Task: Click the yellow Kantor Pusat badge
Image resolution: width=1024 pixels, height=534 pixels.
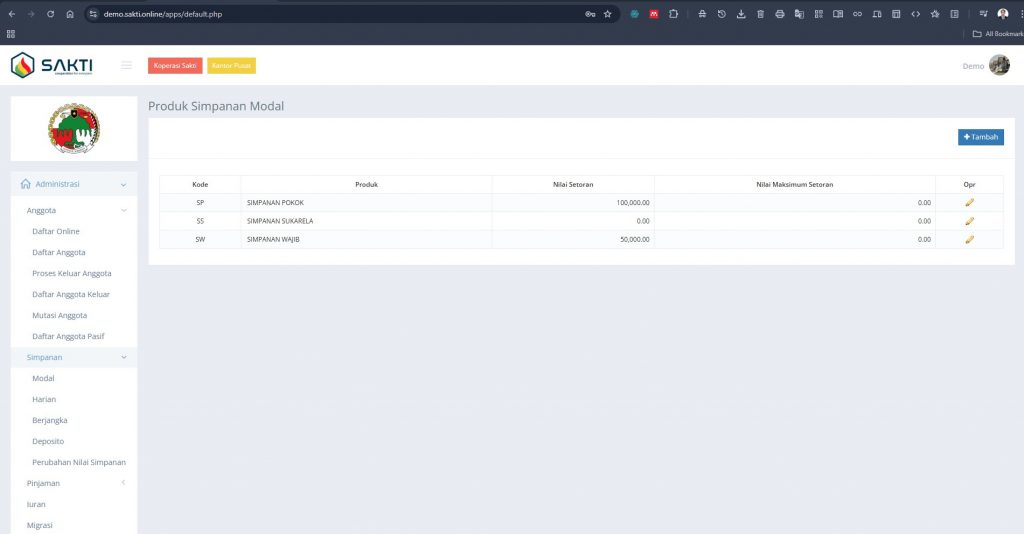Action: (x=232, y=65)
